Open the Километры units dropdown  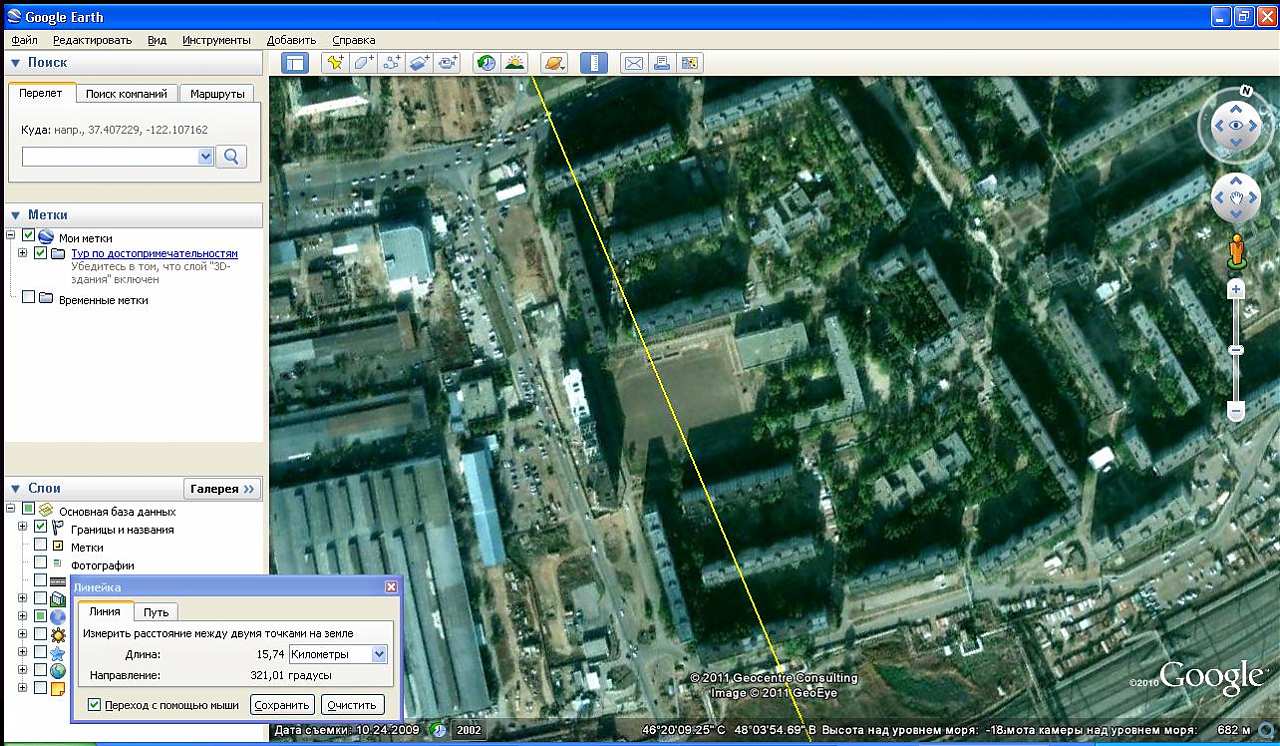[x=379, y=654]
